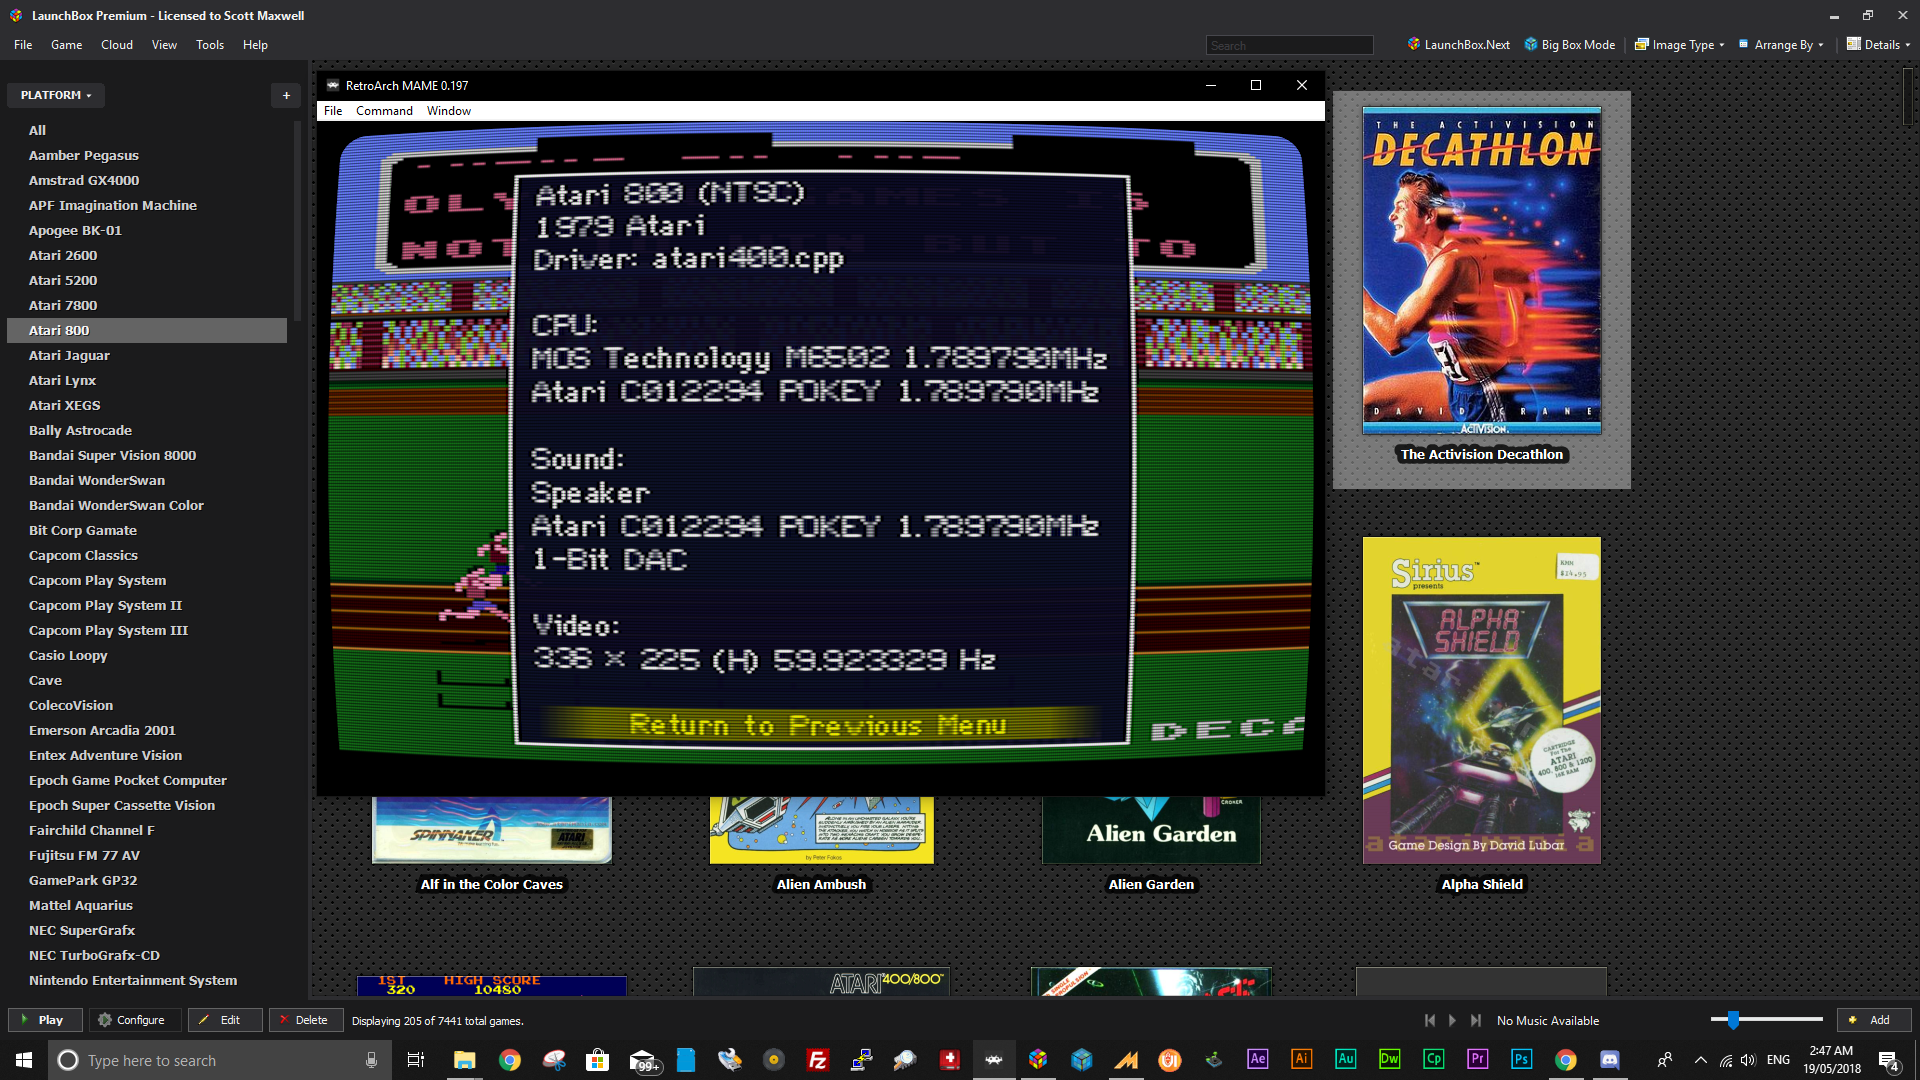Open LaunchBox Tools menu
Screen dimensions: 1920x1080
click(x=210, y=45)
